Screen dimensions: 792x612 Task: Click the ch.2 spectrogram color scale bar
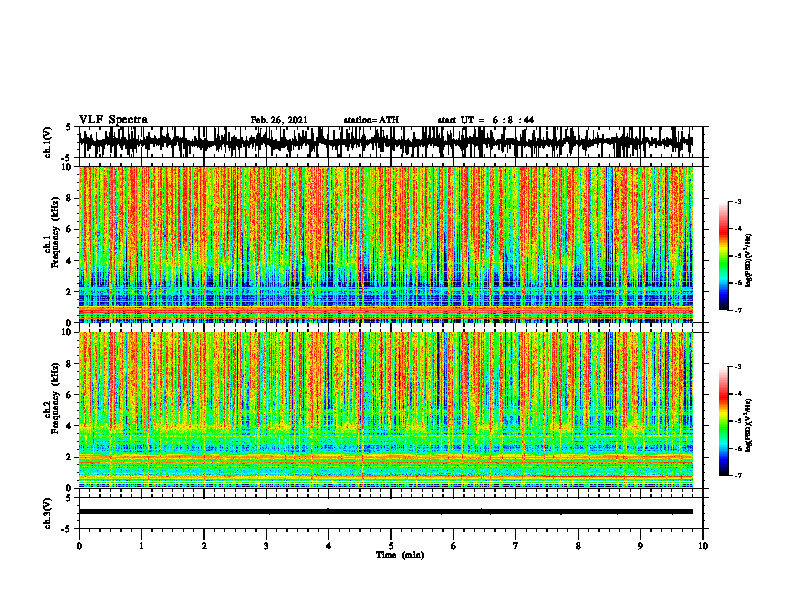click(x=724, y=421)
